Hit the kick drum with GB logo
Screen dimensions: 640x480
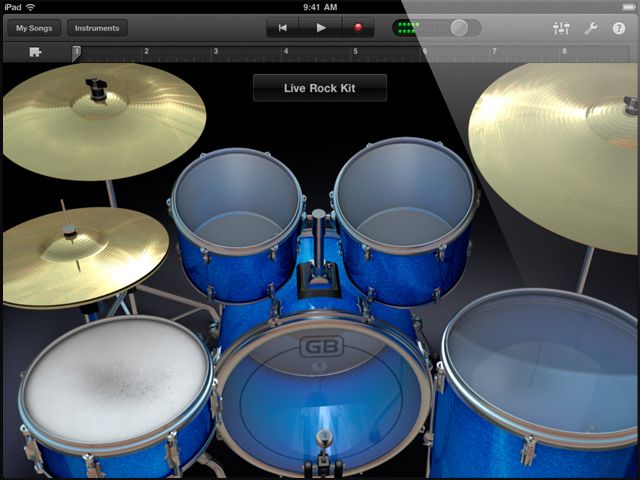[x=322, y=394]
